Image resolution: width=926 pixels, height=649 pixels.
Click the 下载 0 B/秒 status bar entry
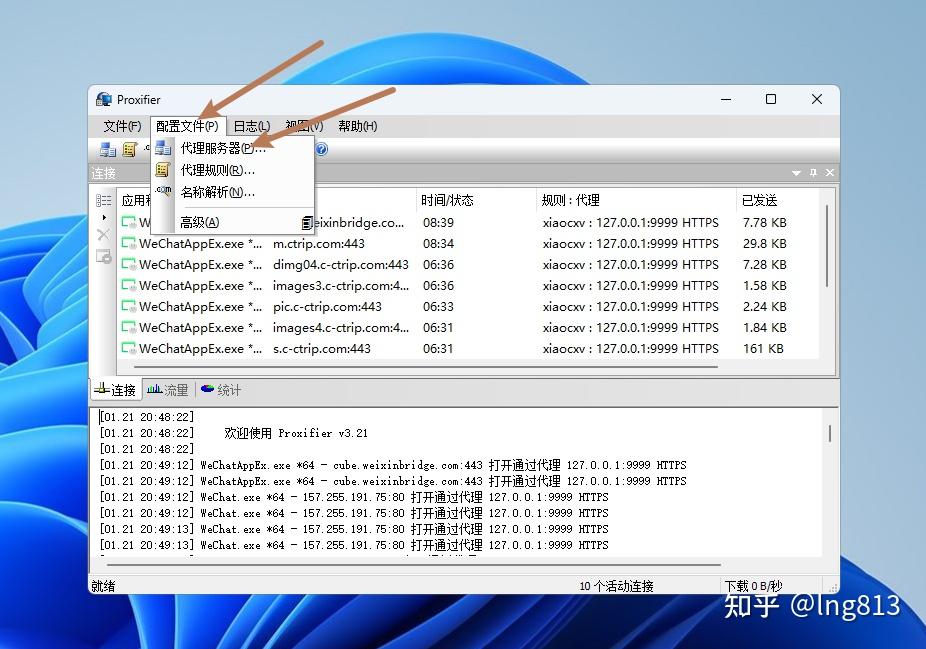(754, 586)
